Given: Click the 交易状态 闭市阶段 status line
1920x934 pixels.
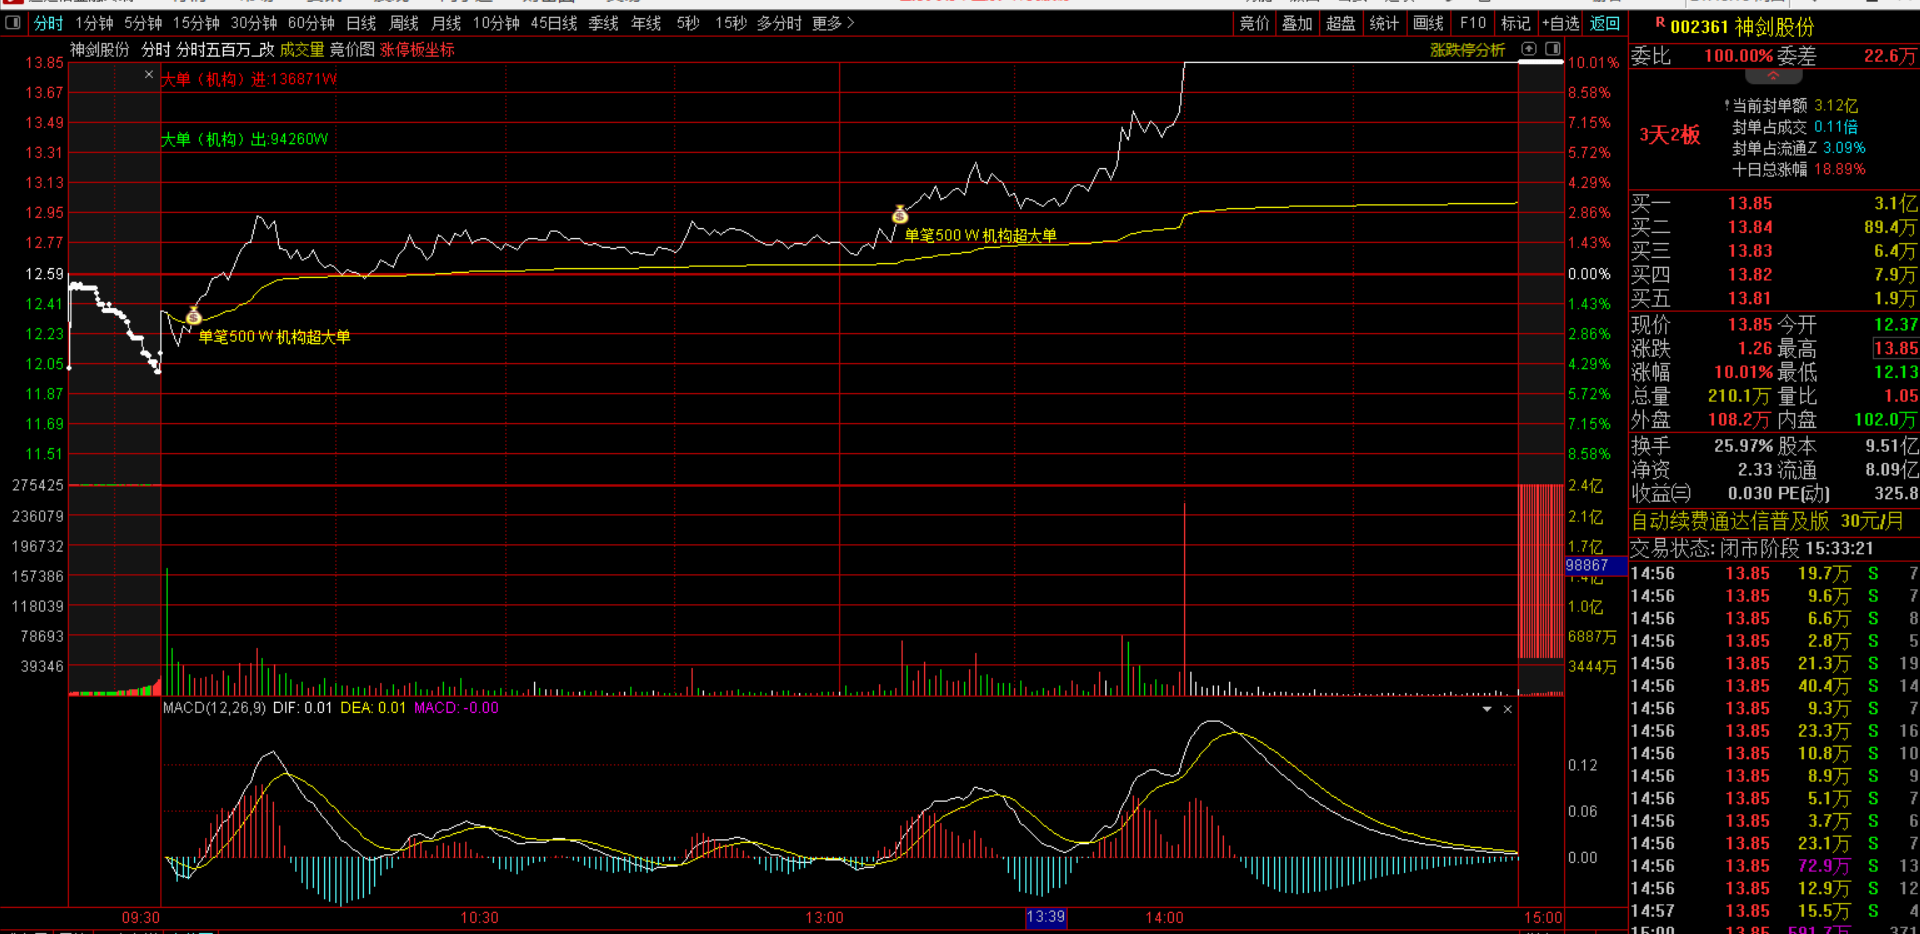Looking at the screenshot, I should pos(1752,549).
